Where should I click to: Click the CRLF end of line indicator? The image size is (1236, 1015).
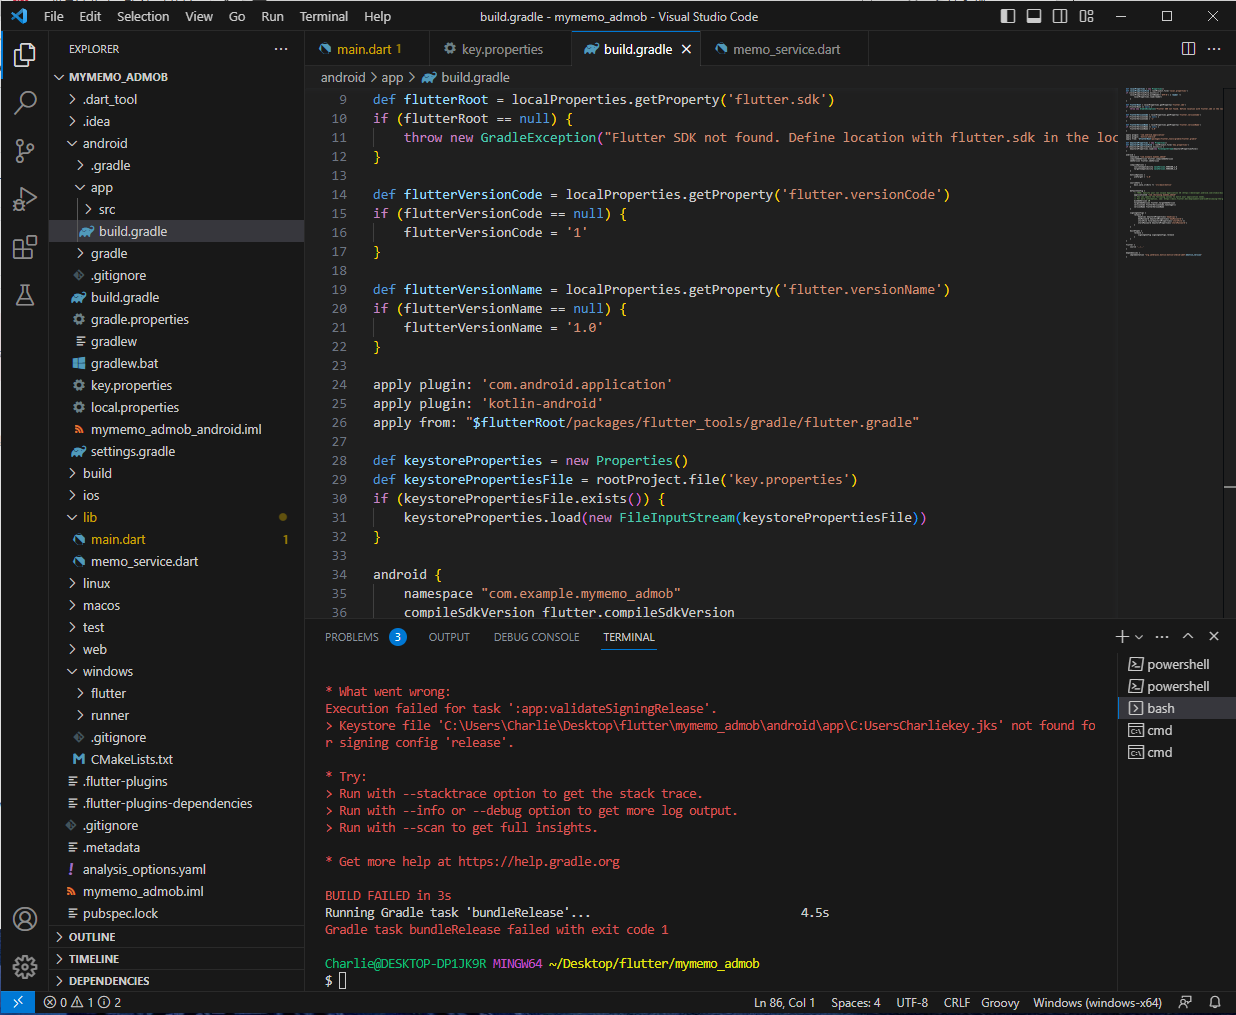click(x=957, y=1002)
